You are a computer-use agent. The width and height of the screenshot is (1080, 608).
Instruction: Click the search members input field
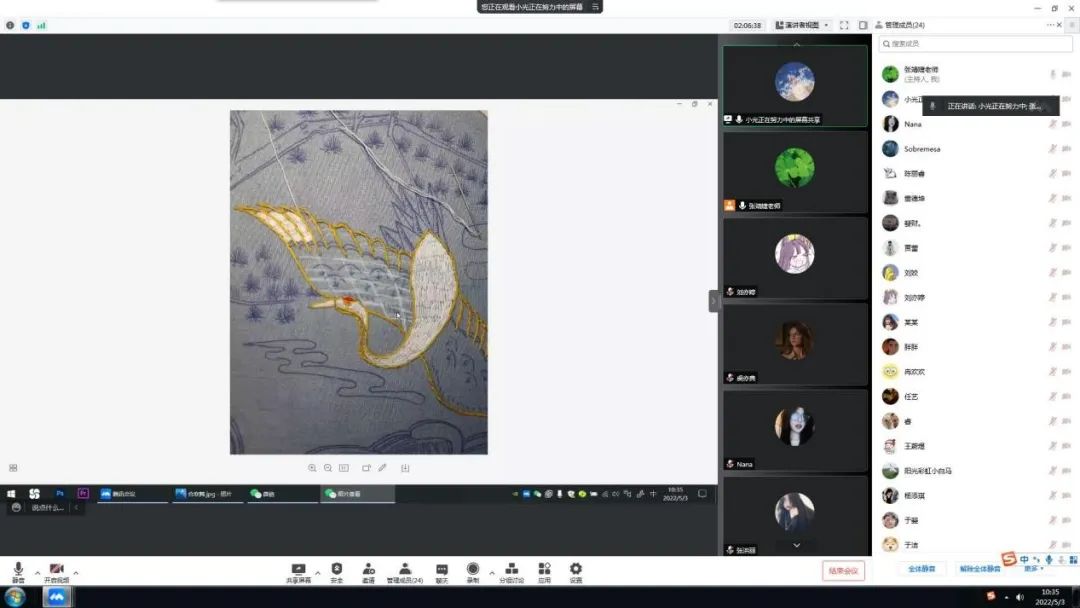point(976,43)
